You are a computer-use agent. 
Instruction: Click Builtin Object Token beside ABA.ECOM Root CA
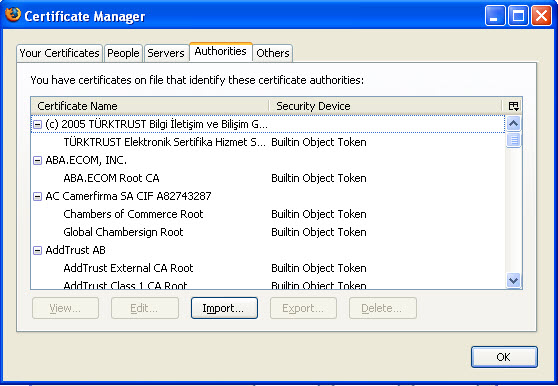click(319, 178)
